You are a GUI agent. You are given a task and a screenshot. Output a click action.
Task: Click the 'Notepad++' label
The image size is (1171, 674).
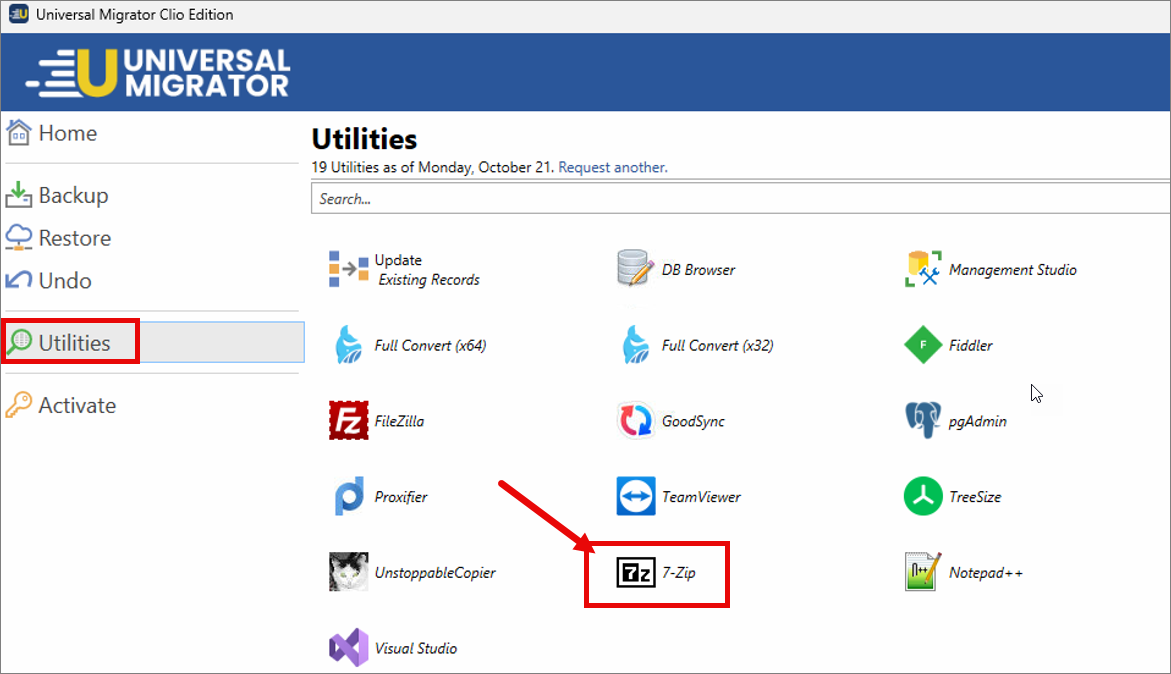[986, 572]
